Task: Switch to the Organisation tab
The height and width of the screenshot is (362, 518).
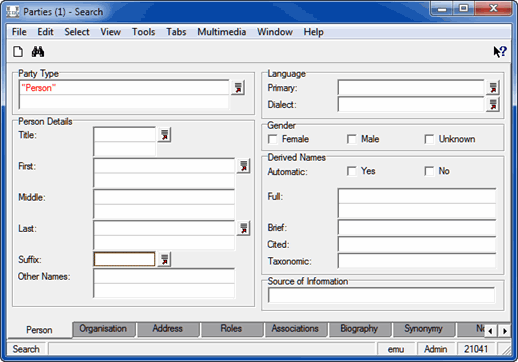Action: tap(103, 329)
